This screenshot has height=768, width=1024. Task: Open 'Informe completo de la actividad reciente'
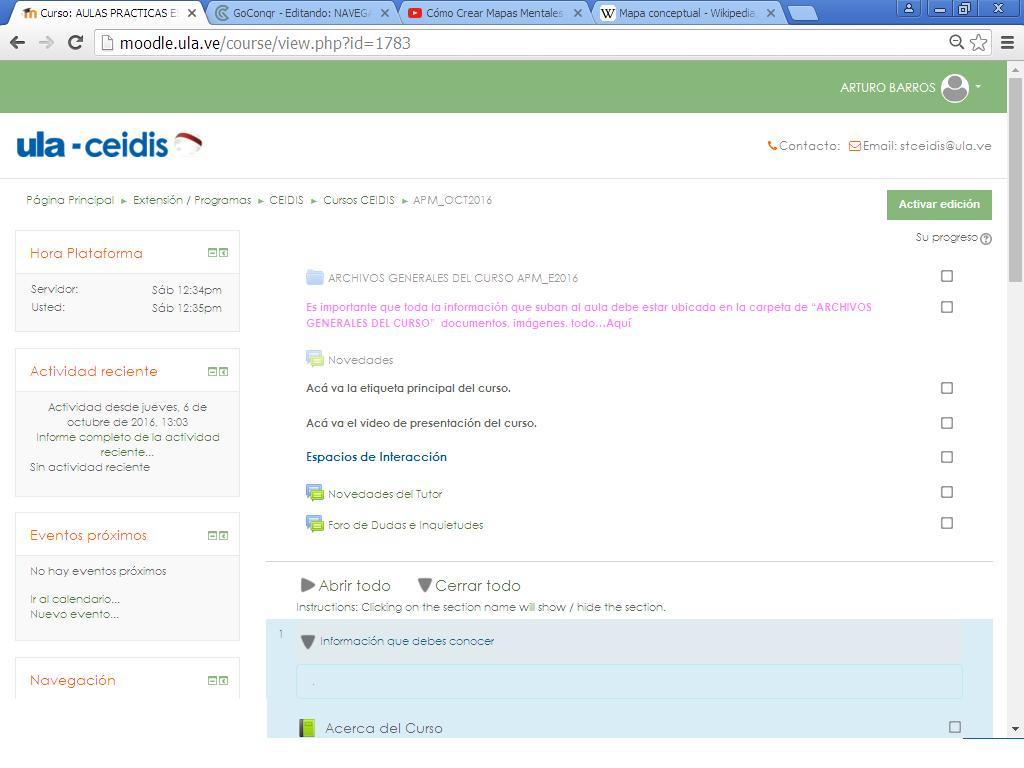(127, 444)
